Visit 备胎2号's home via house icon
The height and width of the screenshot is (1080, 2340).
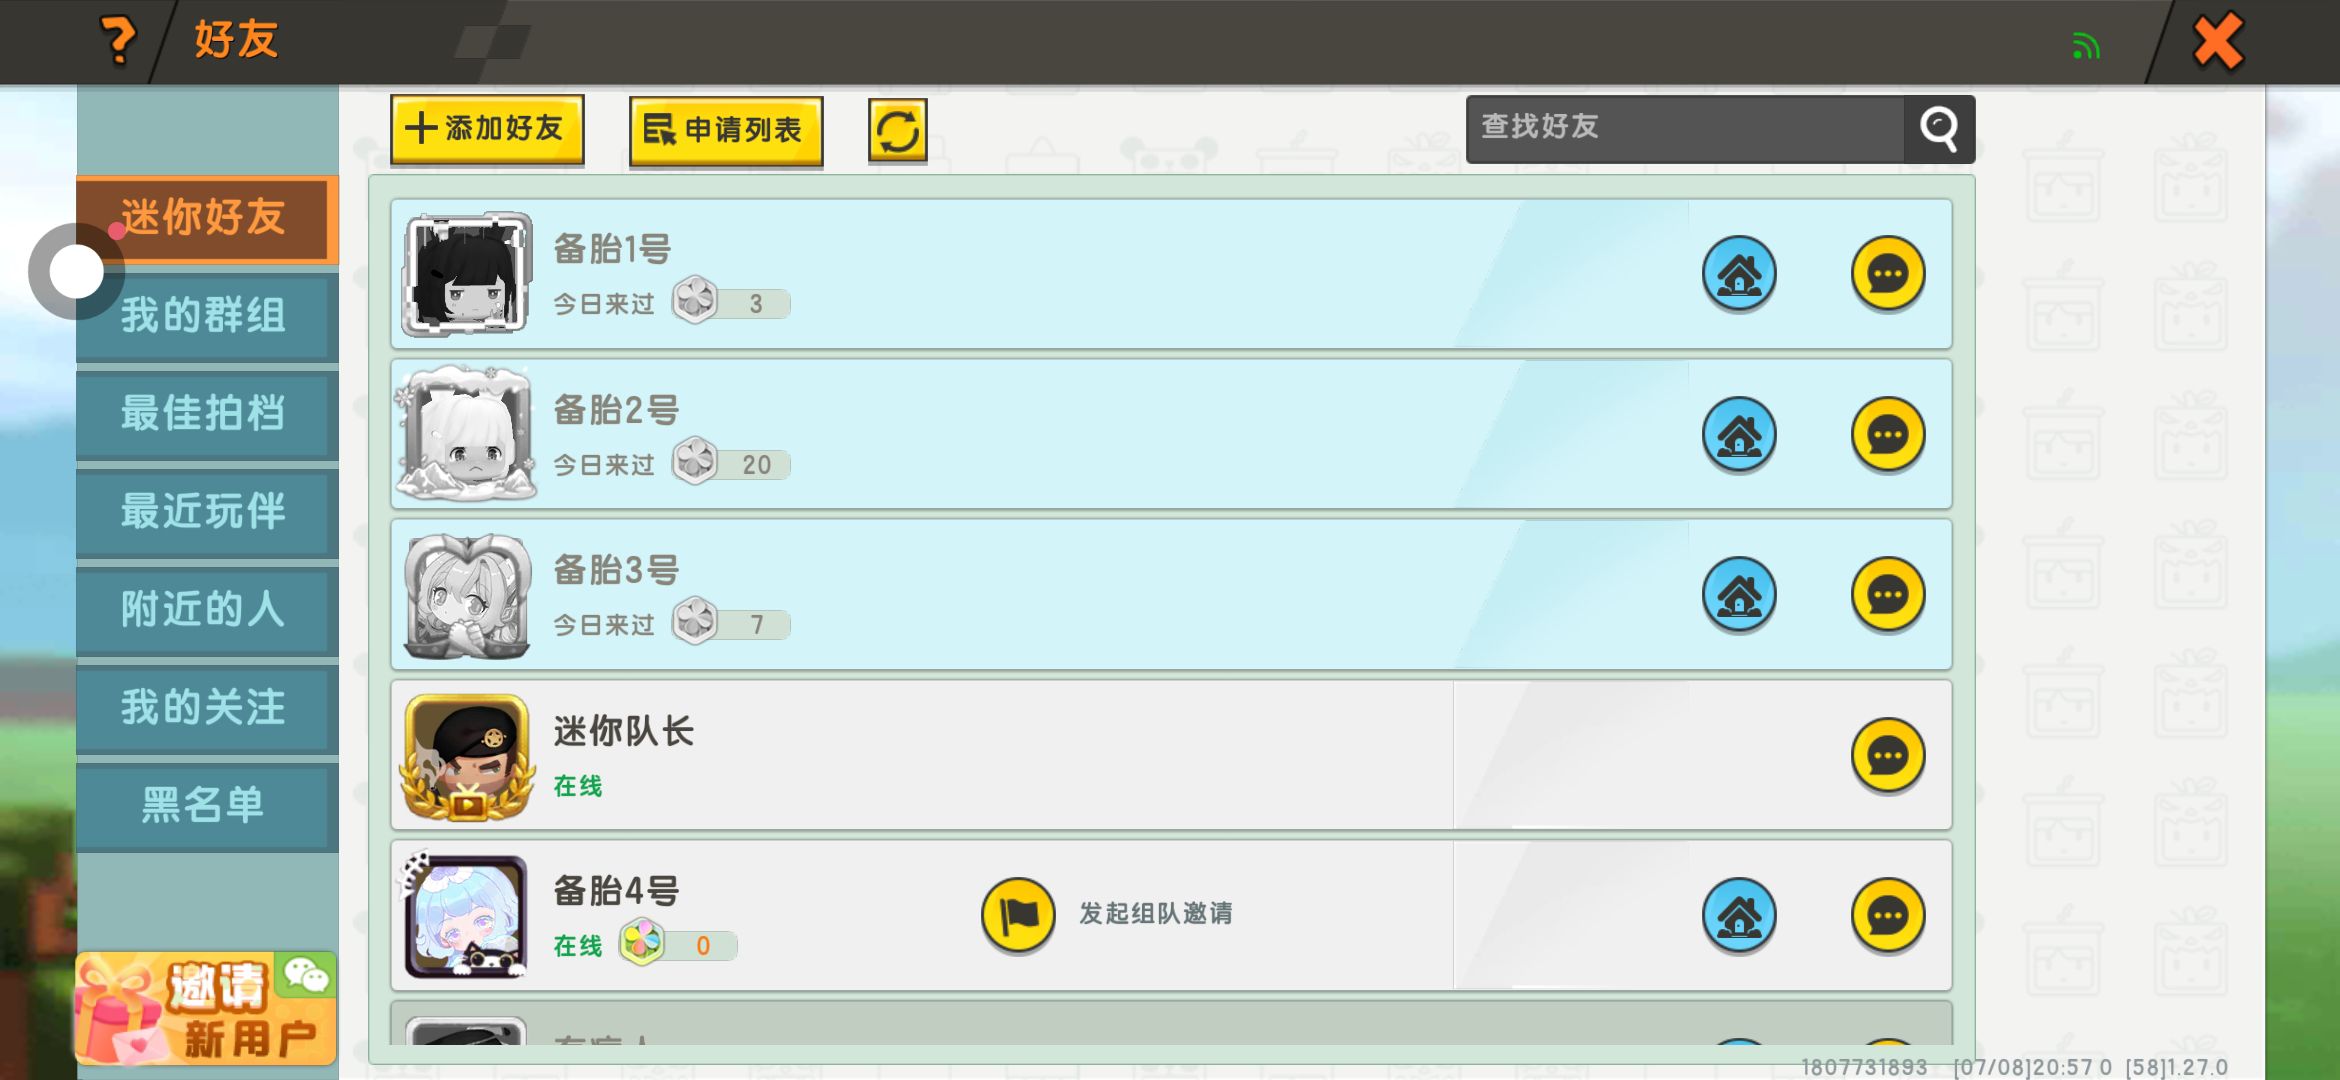click(x=1739, y=435)
